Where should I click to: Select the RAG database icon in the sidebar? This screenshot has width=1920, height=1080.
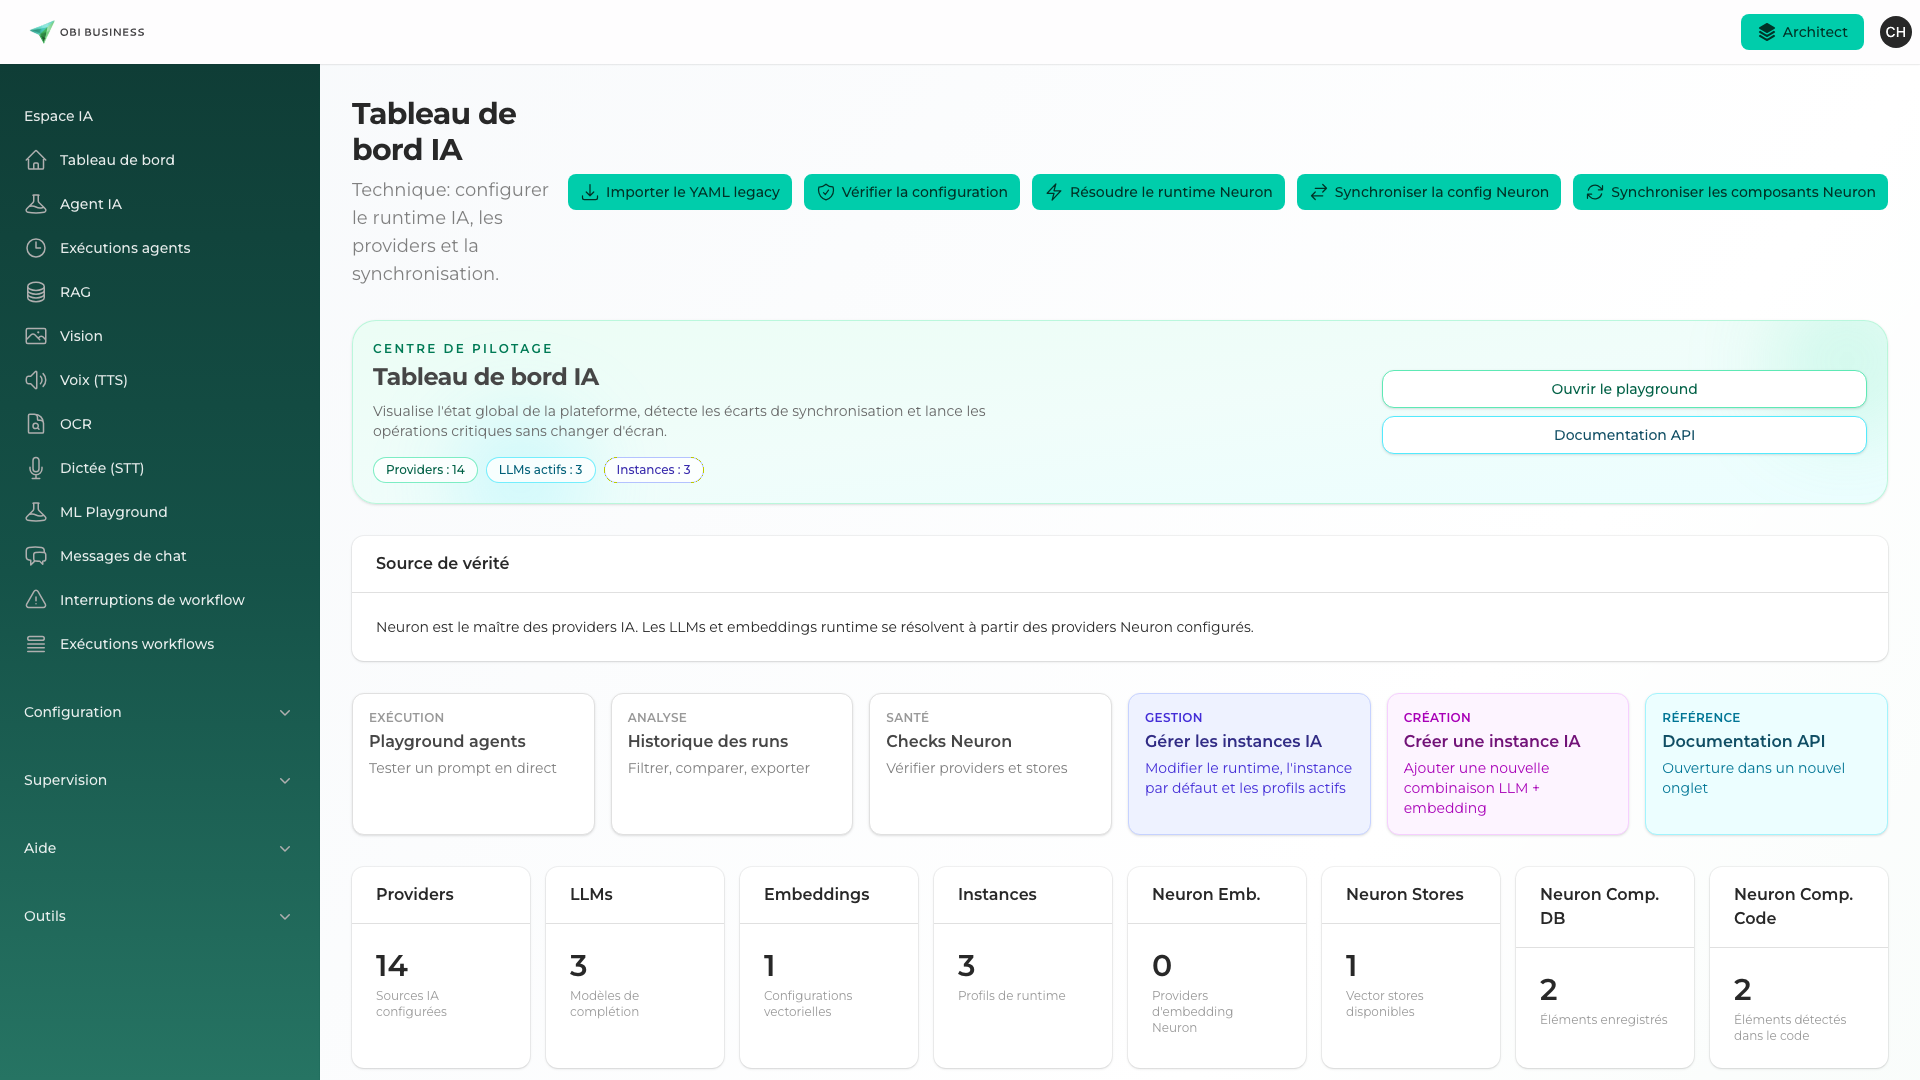(36, 292)
